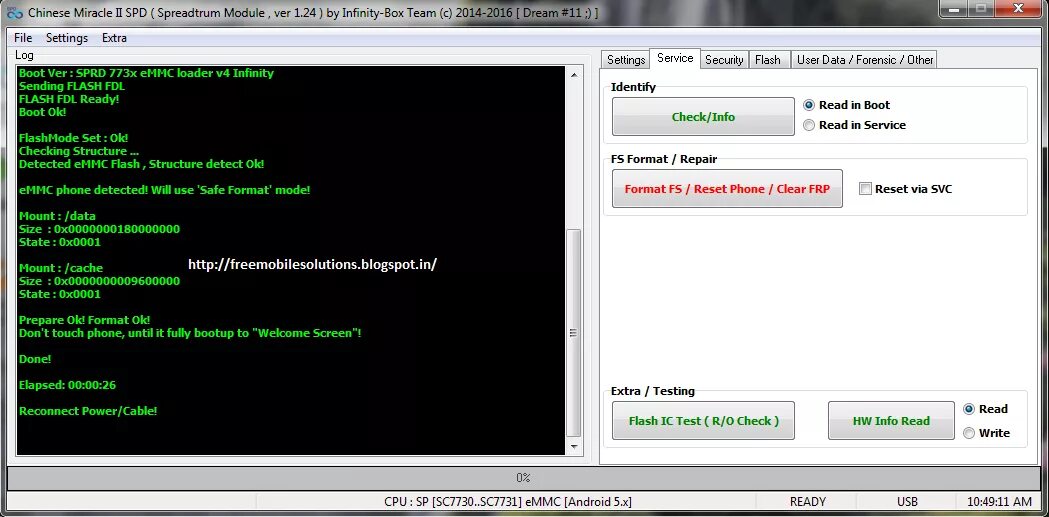Image resolution: width=1049 pixels, height=517 pixels.
Task: Click the USB status entry
Action: pos(907,502)
